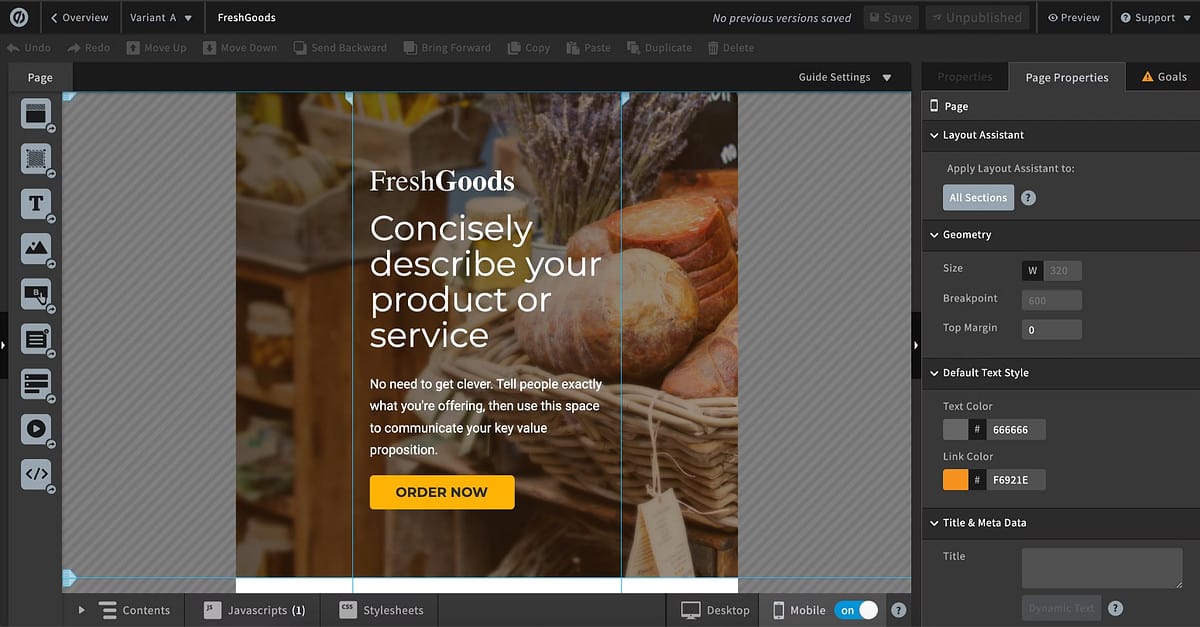Switch to the Properties tab

click(x=965, y=77)
